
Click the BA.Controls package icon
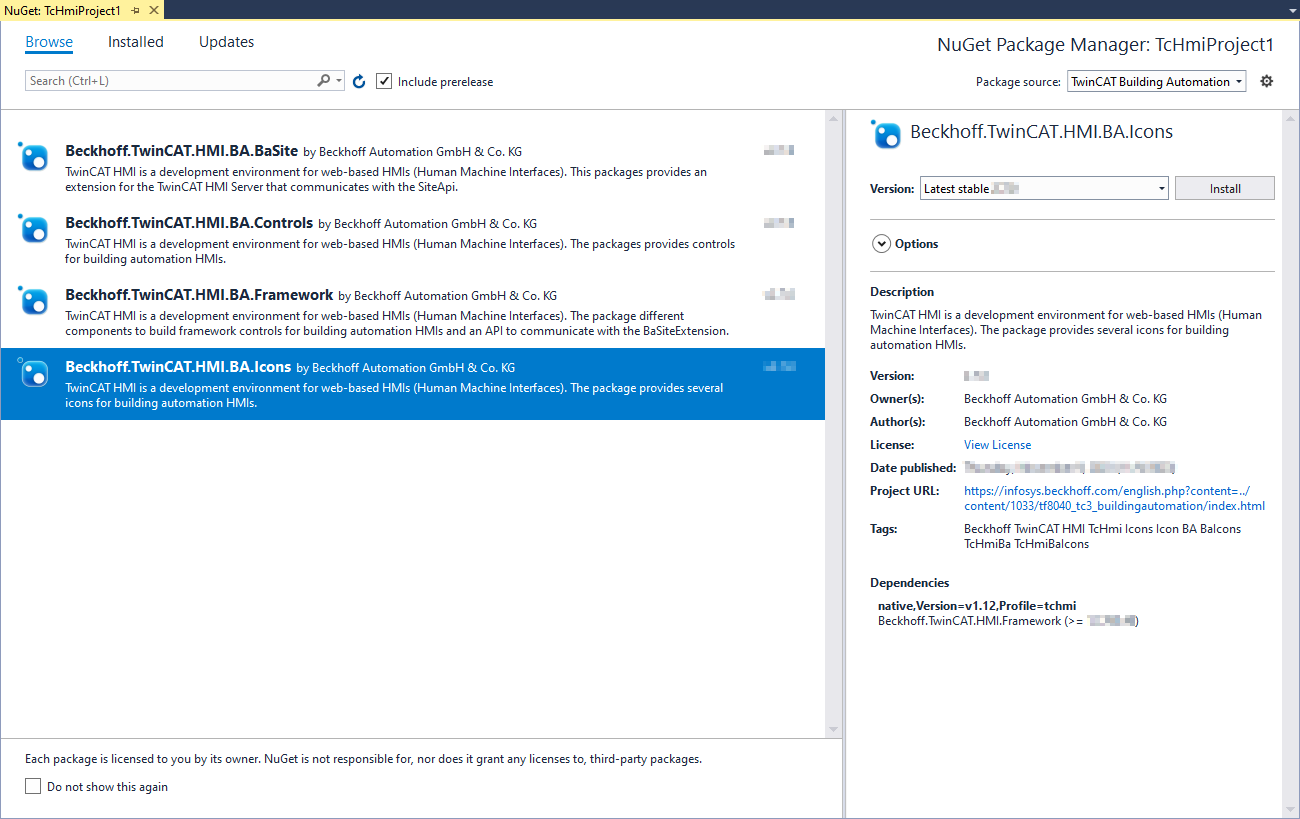34,229
